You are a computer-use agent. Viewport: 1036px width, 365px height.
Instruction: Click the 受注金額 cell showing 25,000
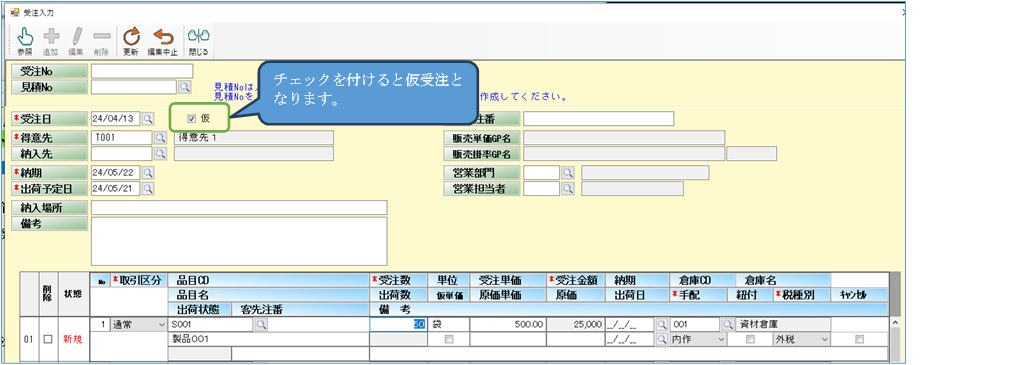coord(575,325)
